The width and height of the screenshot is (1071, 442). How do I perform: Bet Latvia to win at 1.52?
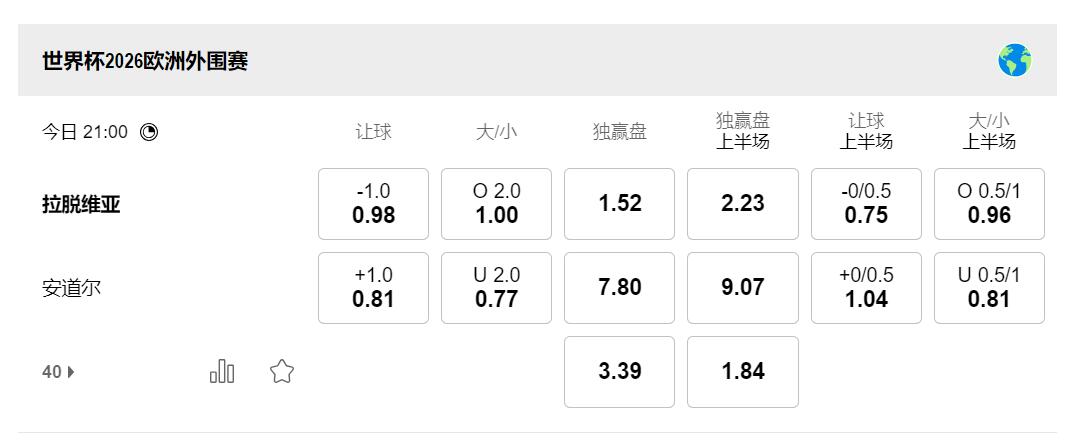(619, 204)
